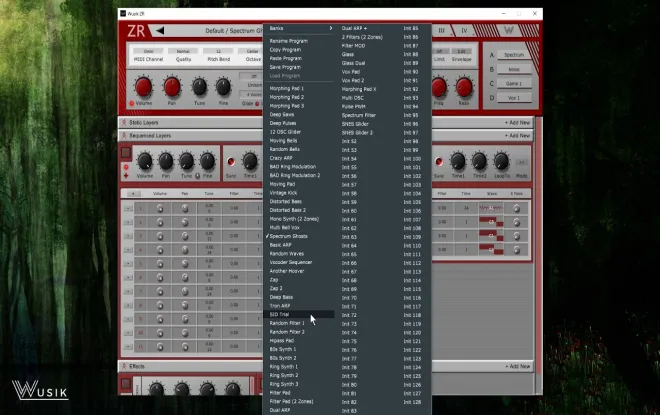Viewport: 660px width, 415px height.
Task: Open the Pitch Bend value selector
Action: 218,51
